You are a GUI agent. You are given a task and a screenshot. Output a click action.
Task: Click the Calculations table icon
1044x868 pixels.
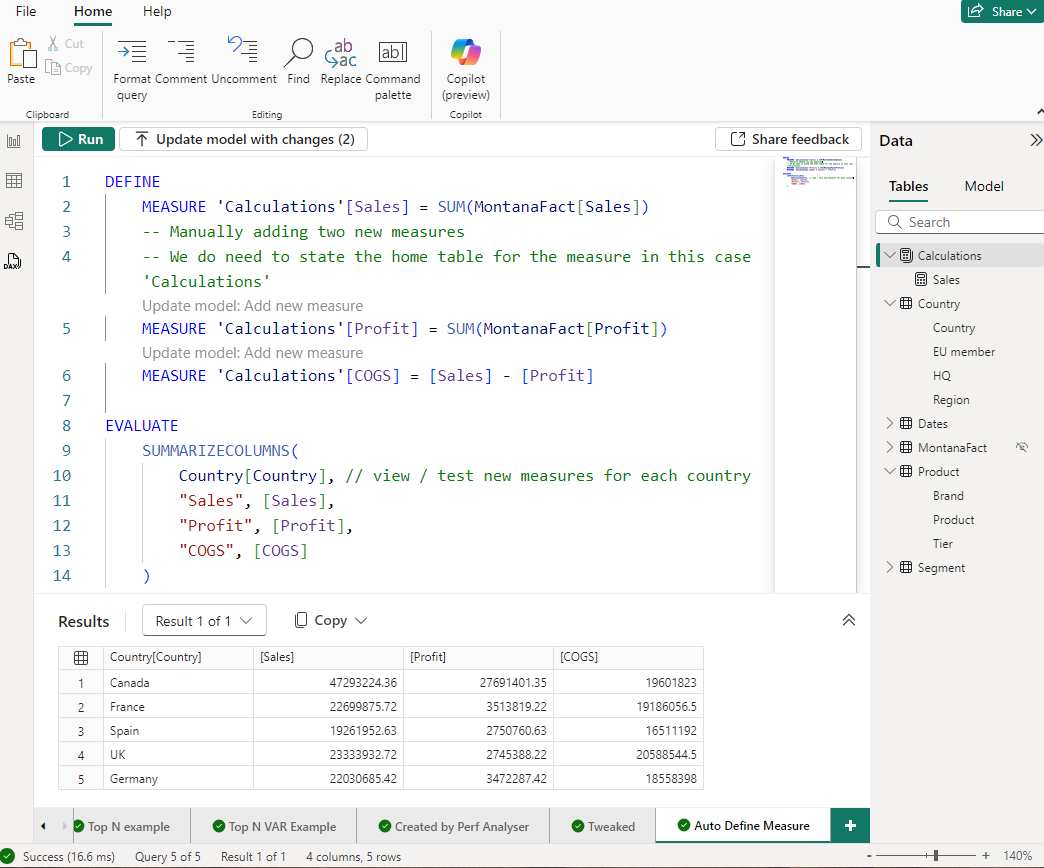[906, 256]
